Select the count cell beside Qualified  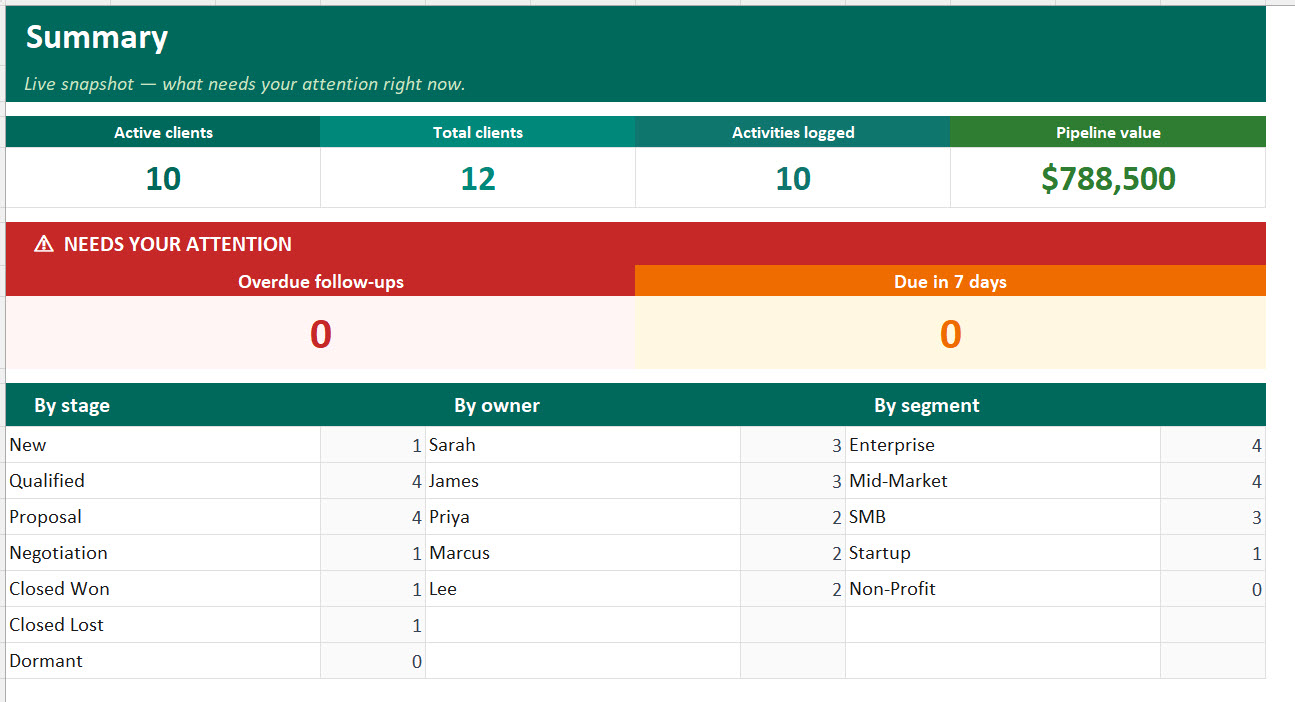[x=373, y=481]
